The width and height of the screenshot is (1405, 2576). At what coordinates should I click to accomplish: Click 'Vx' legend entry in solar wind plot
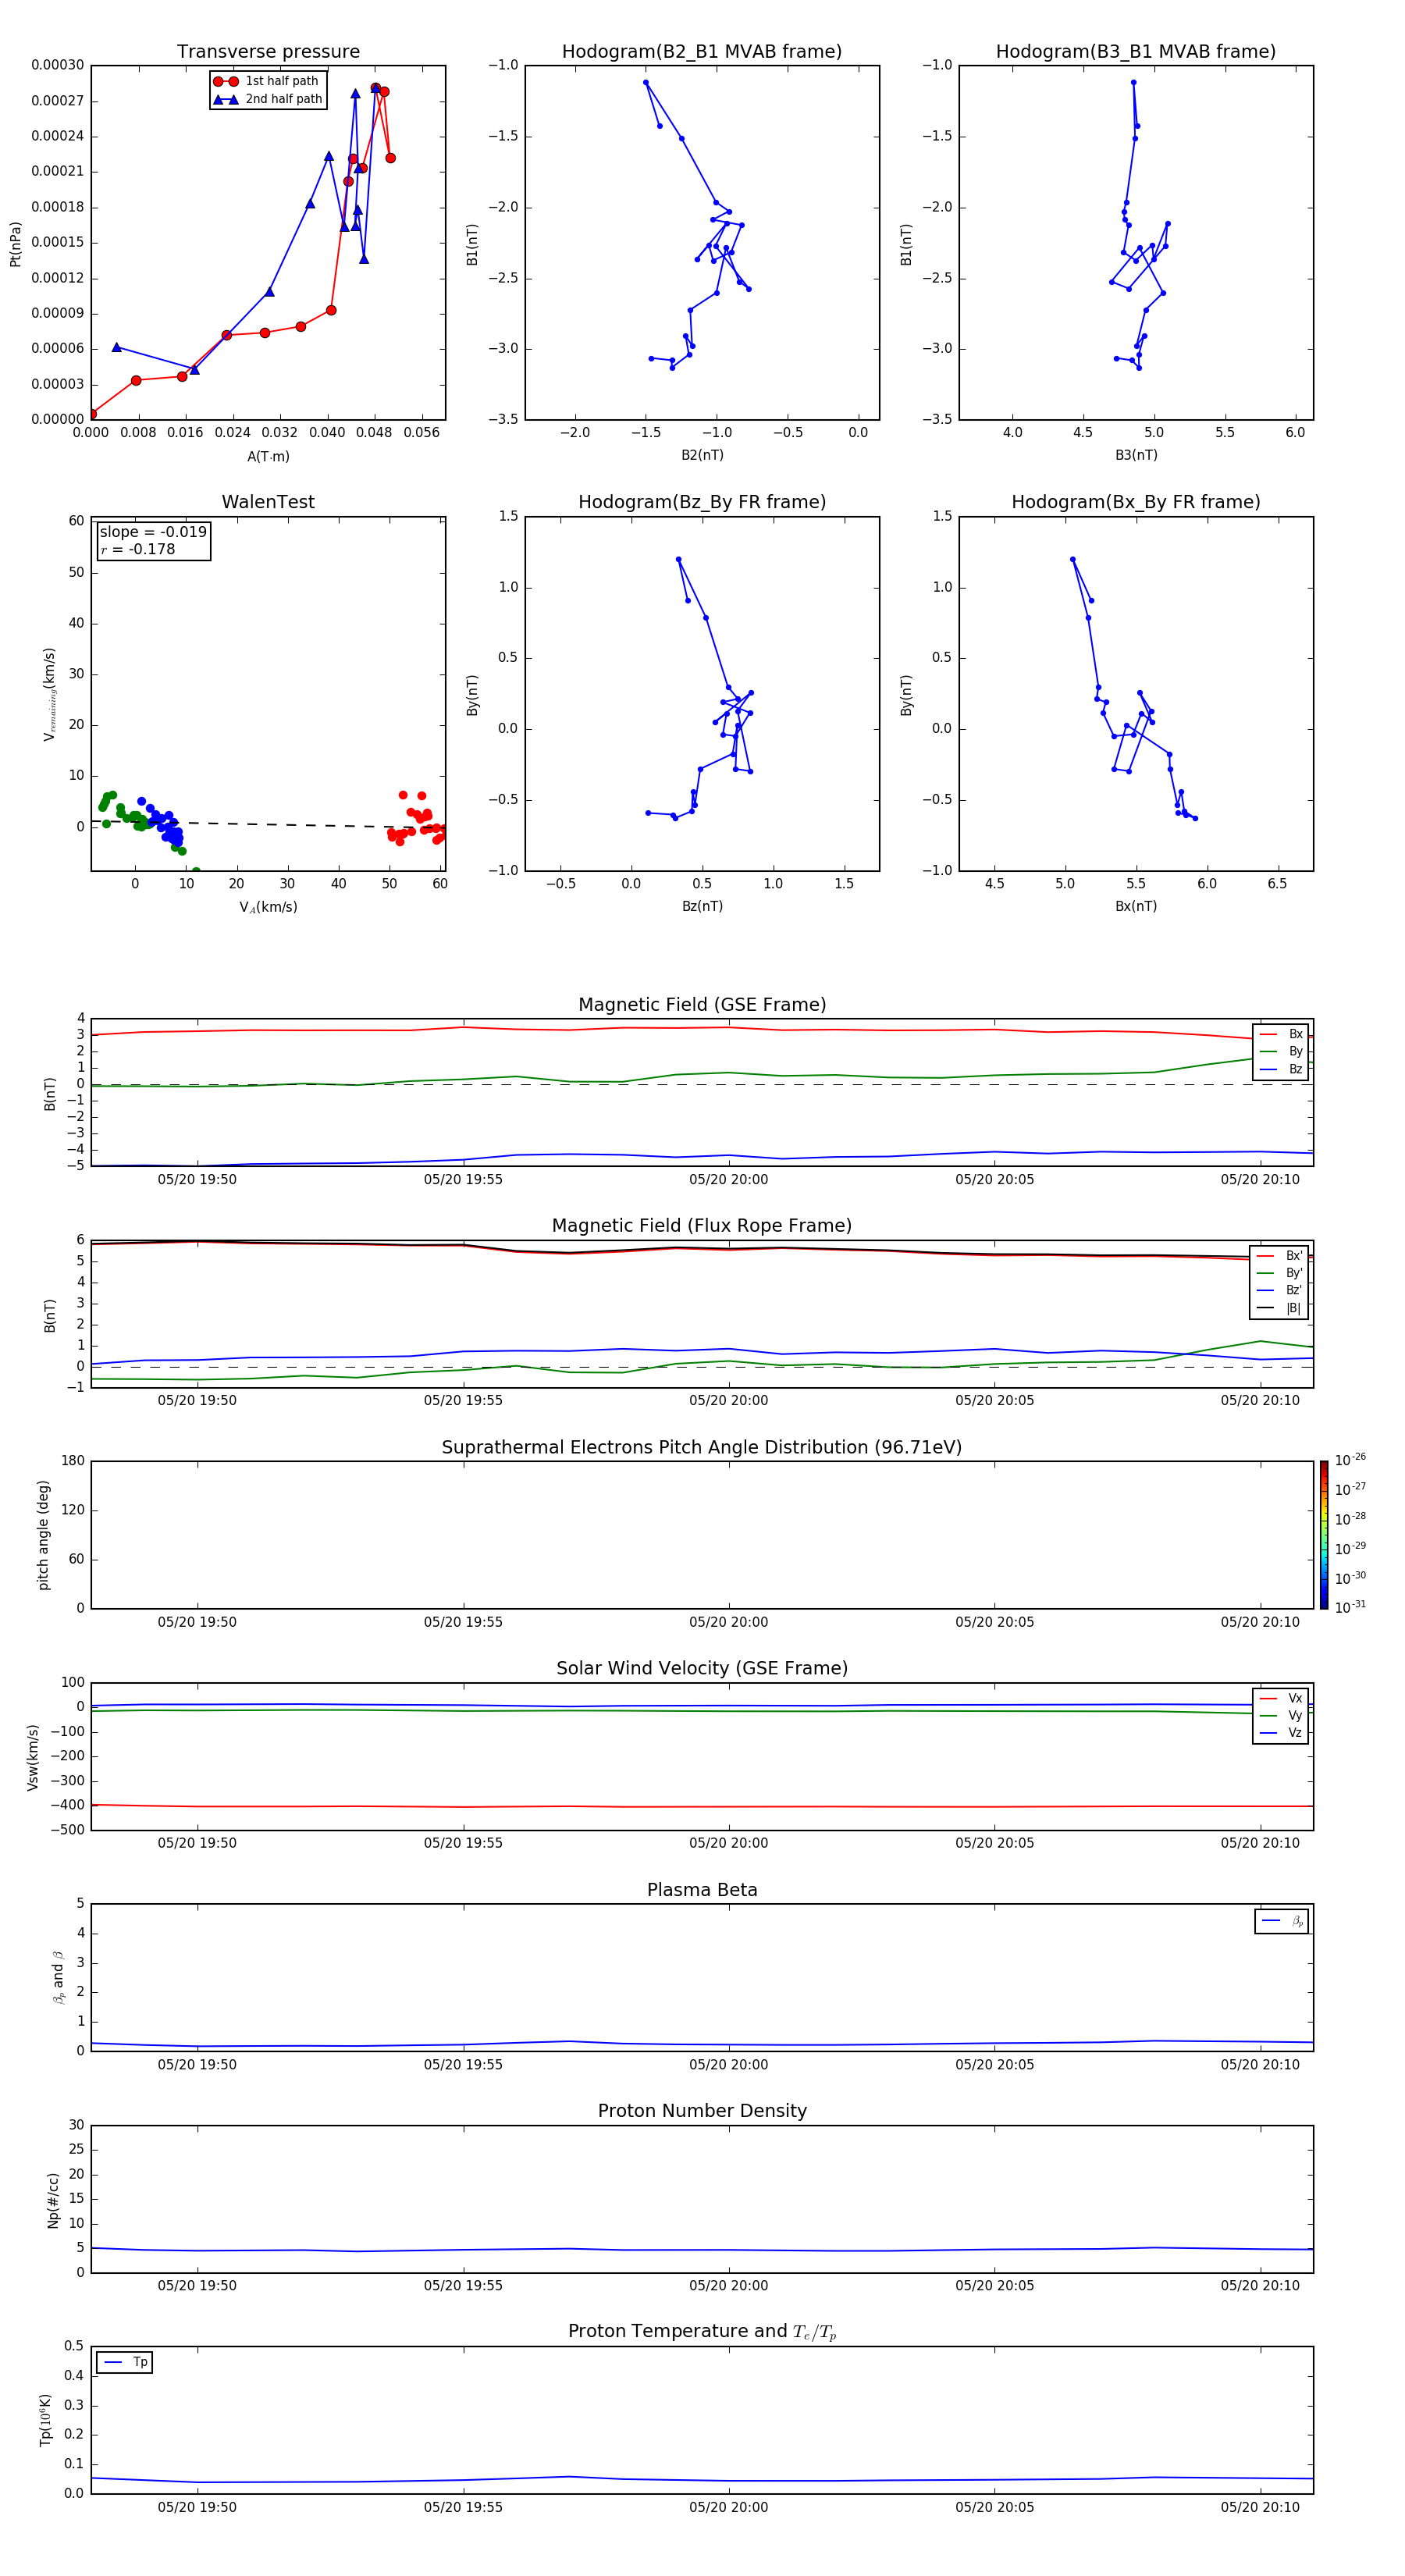point(1281,1699)
